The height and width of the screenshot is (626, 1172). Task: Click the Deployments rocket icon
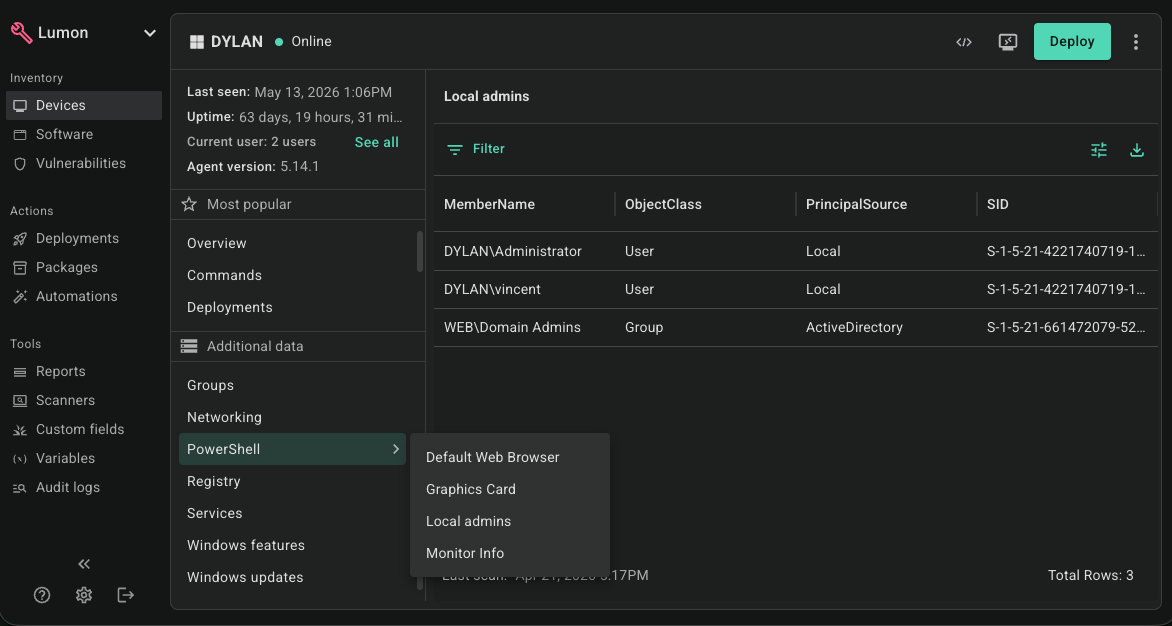[20, 239]
